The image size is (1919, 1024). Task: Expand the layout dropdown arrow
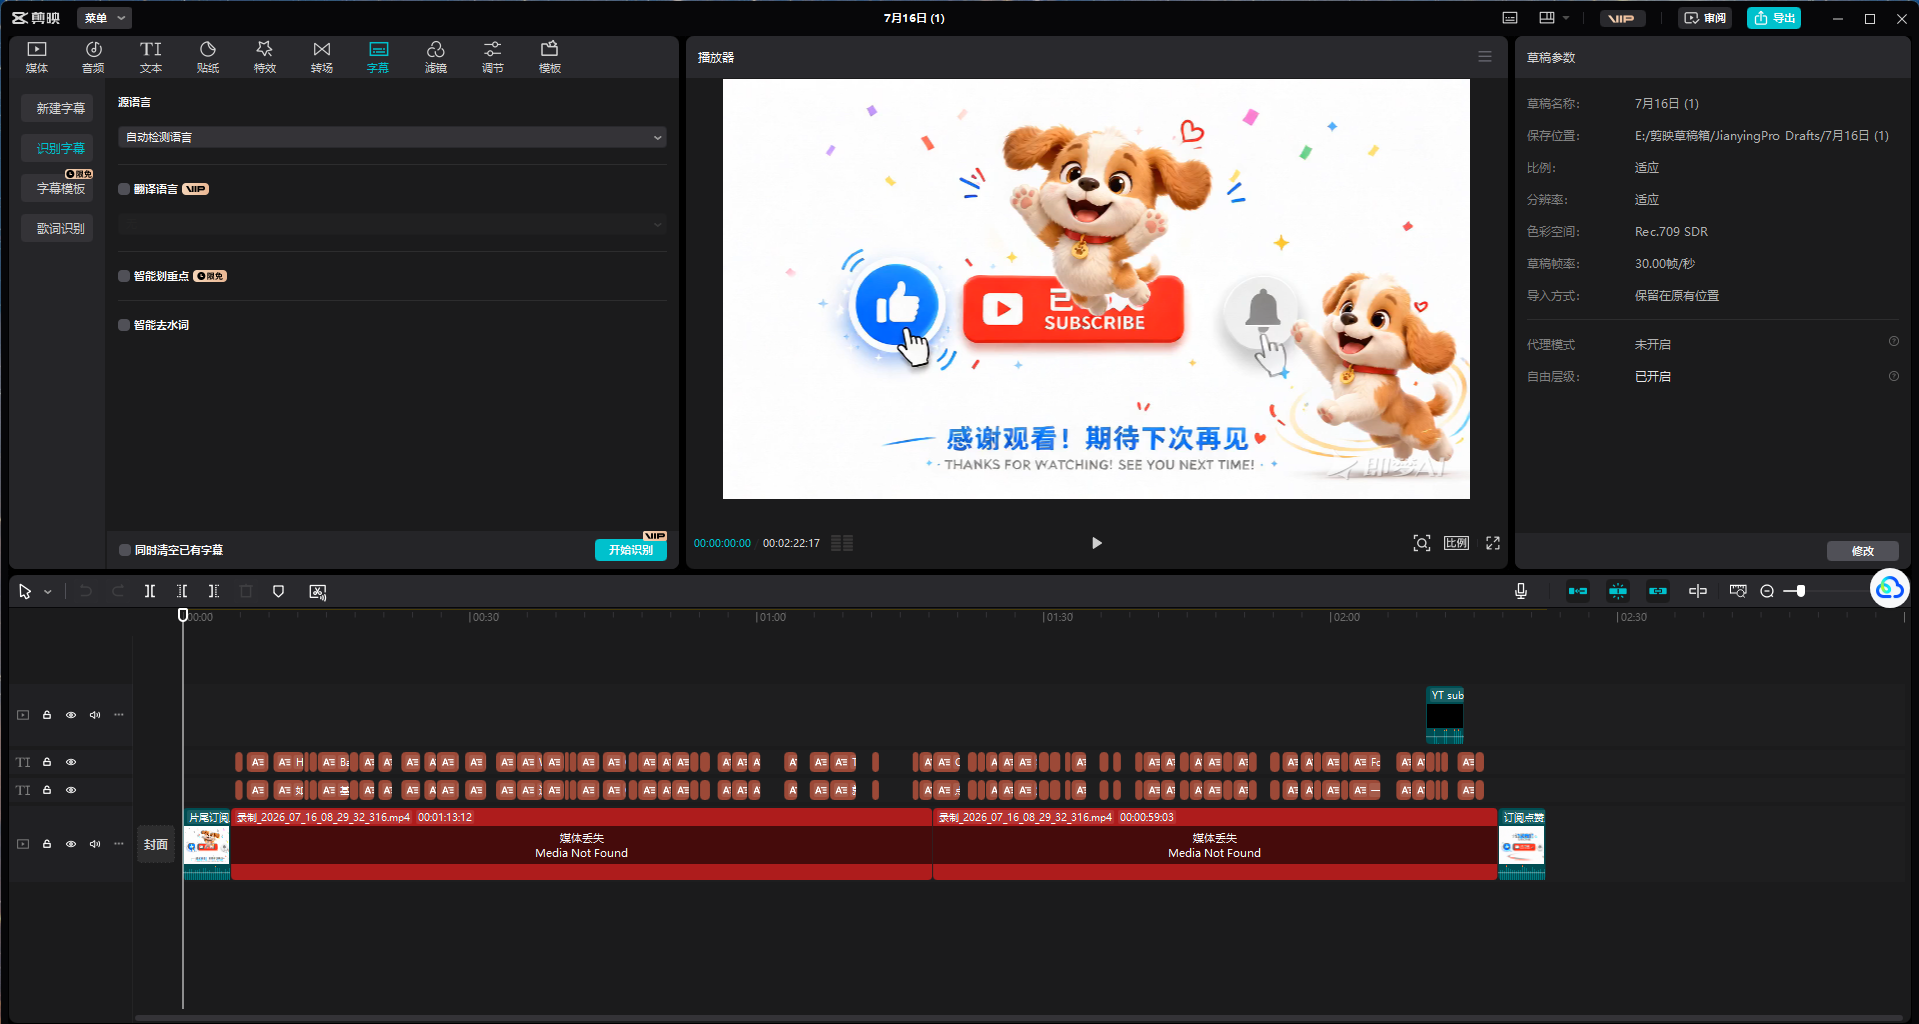(1566, 18)
